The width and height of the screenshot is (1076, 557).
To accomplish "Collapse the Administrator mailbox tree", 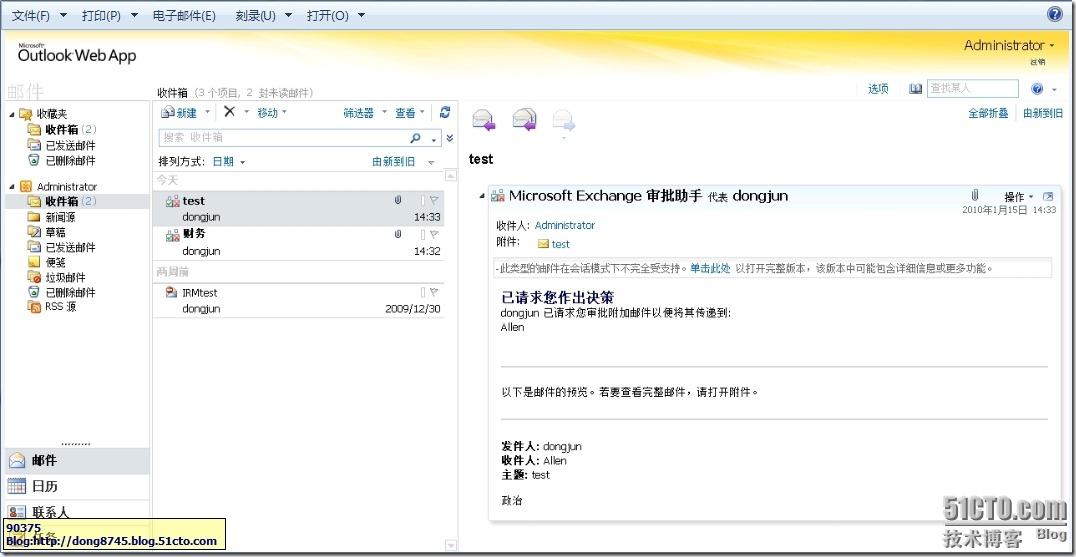I will 12,187.
